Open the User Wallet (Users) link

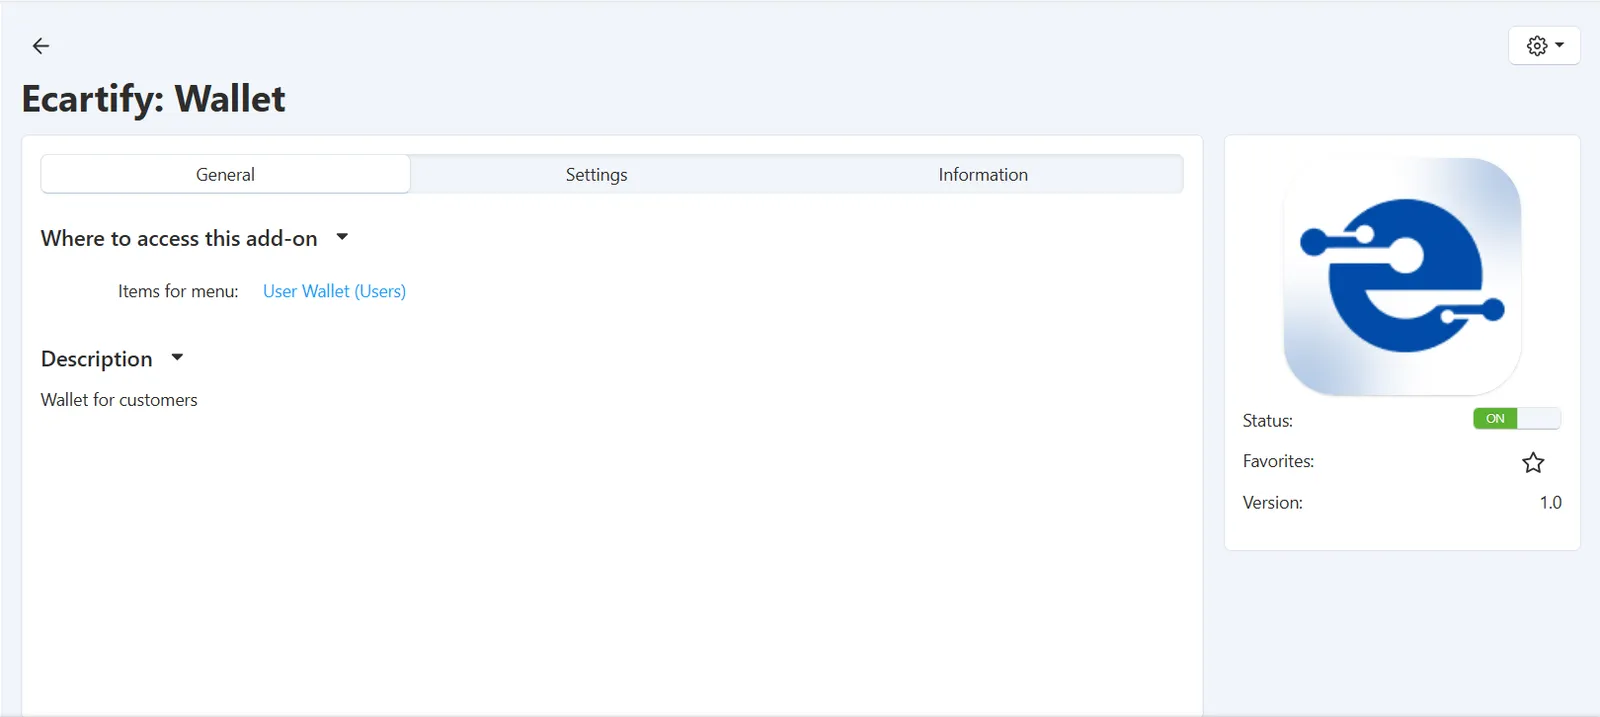coord(334,291)
